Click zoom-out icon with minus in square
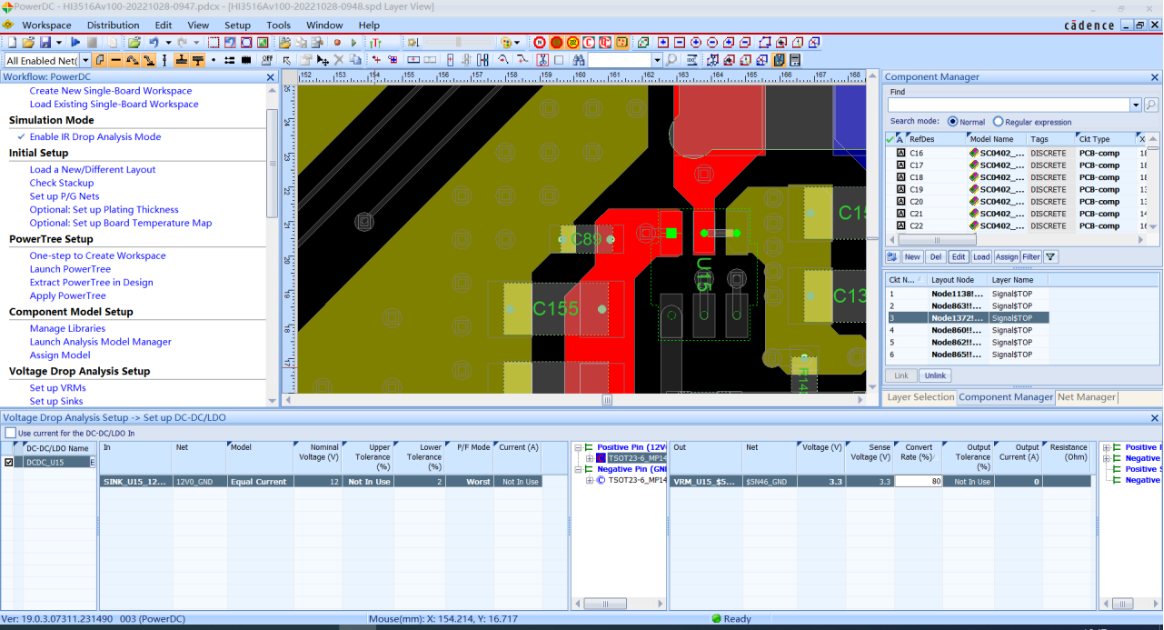Screen dimensions: 1164x630 [x=679, y=42]
